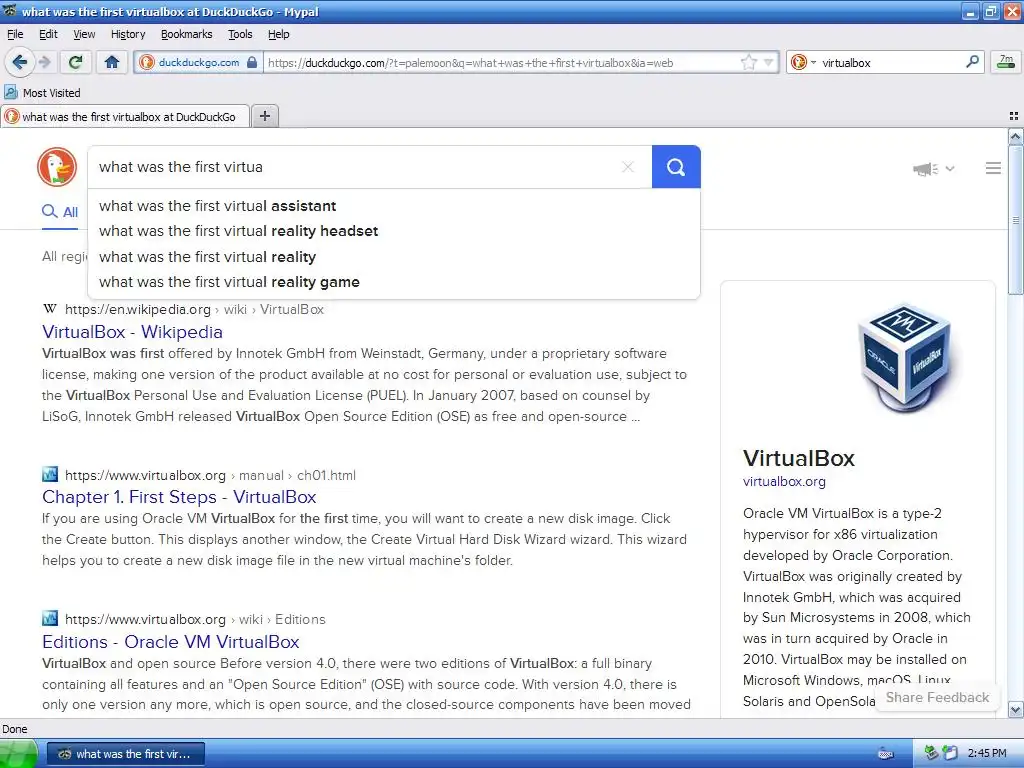Open the Tools menu
1024x768 pixels.
(240, 34)
